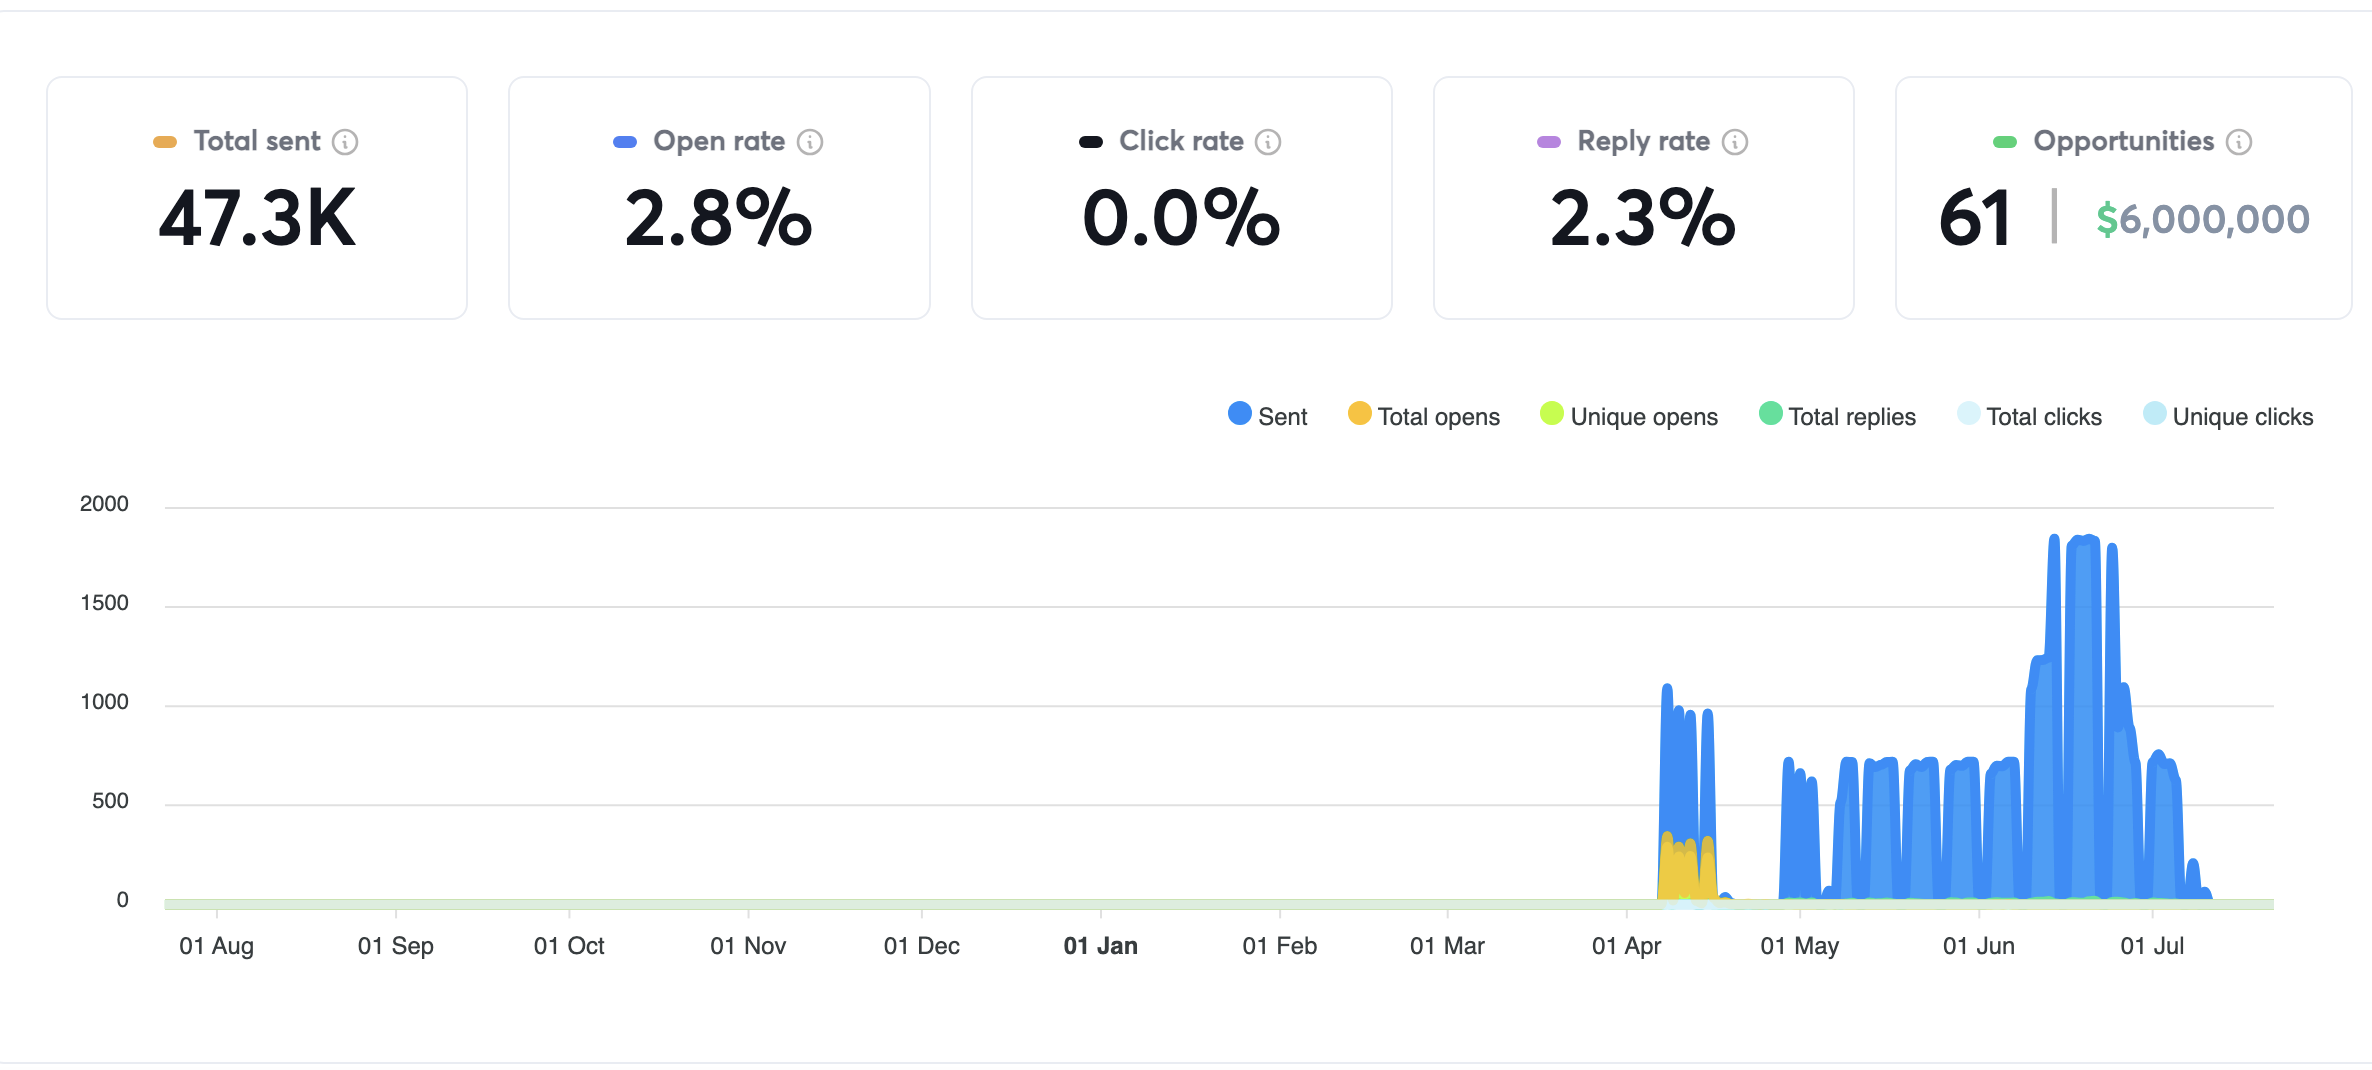
Task: Click the purple Reply rate color marker
Action: (1549, 142)
